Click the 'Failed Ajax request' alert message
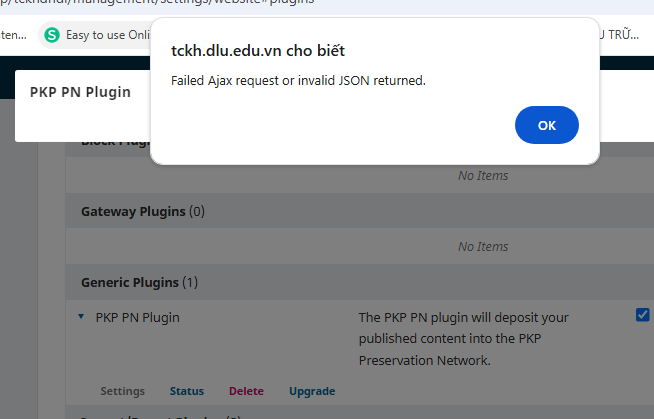654x419 pixels. click(298, 80)
